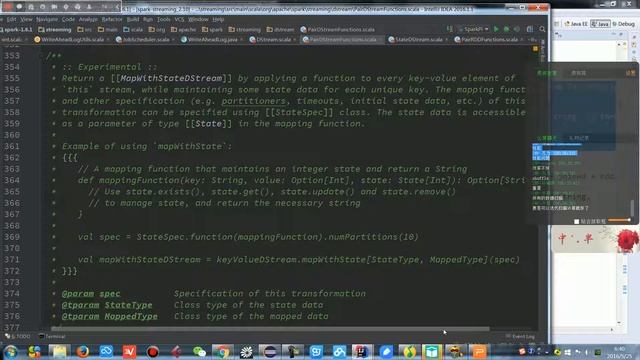This screenshot has width=640, height=360.
Task: Click the [[MapWithStateDStream]] reference text
Action: coord(171,78)
